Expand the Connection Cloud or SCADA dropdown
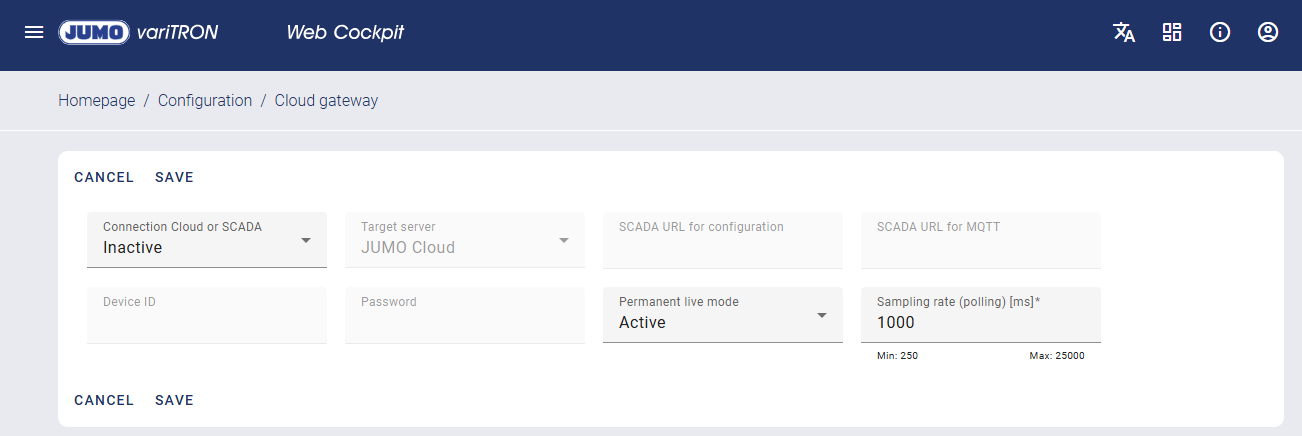The width and height of the screenshot is (1302, 436). coord(207,240)
